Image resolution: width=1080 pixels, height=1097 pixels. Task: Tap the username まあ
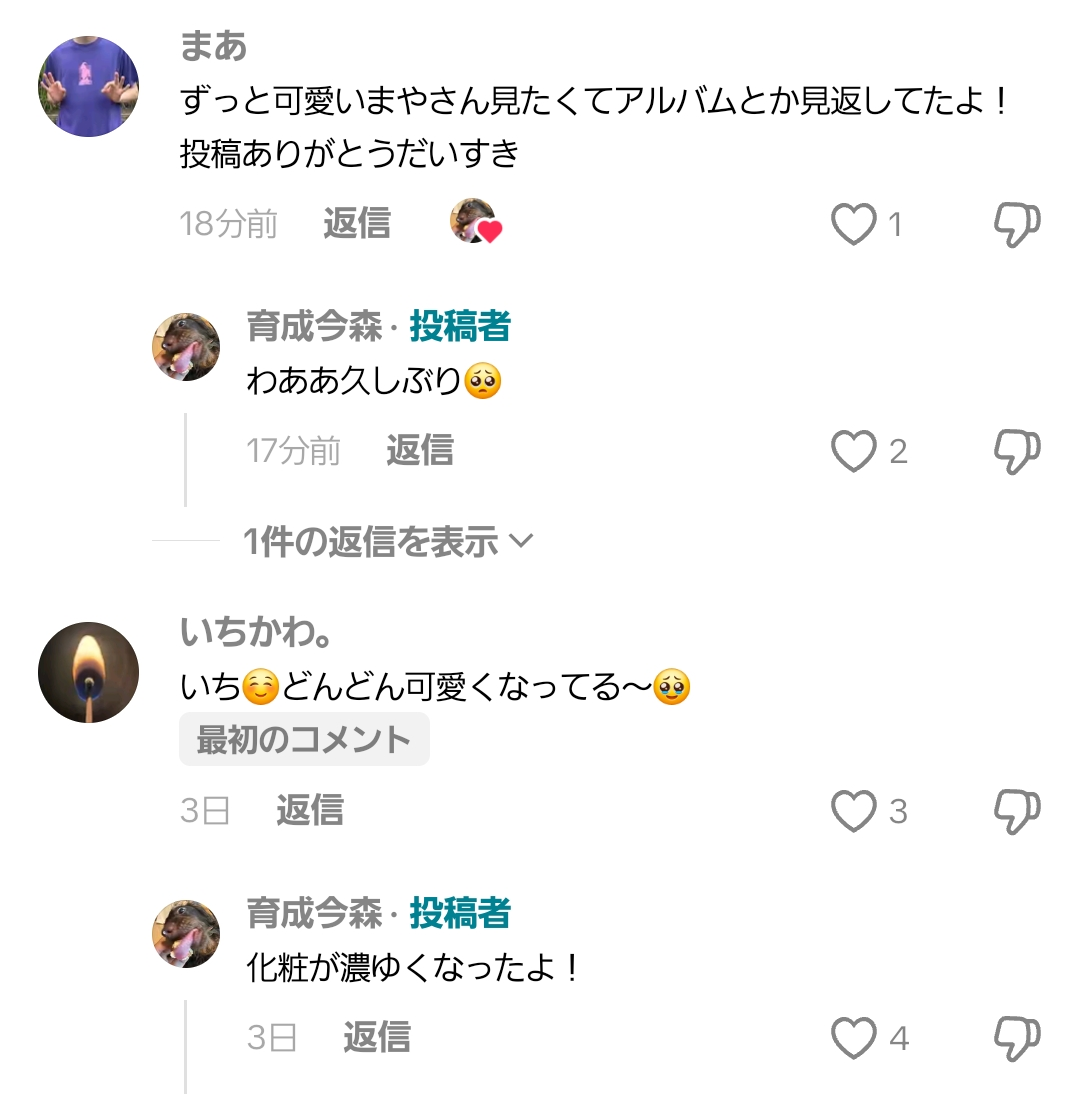pyautogui.click(x=213, y=46)
